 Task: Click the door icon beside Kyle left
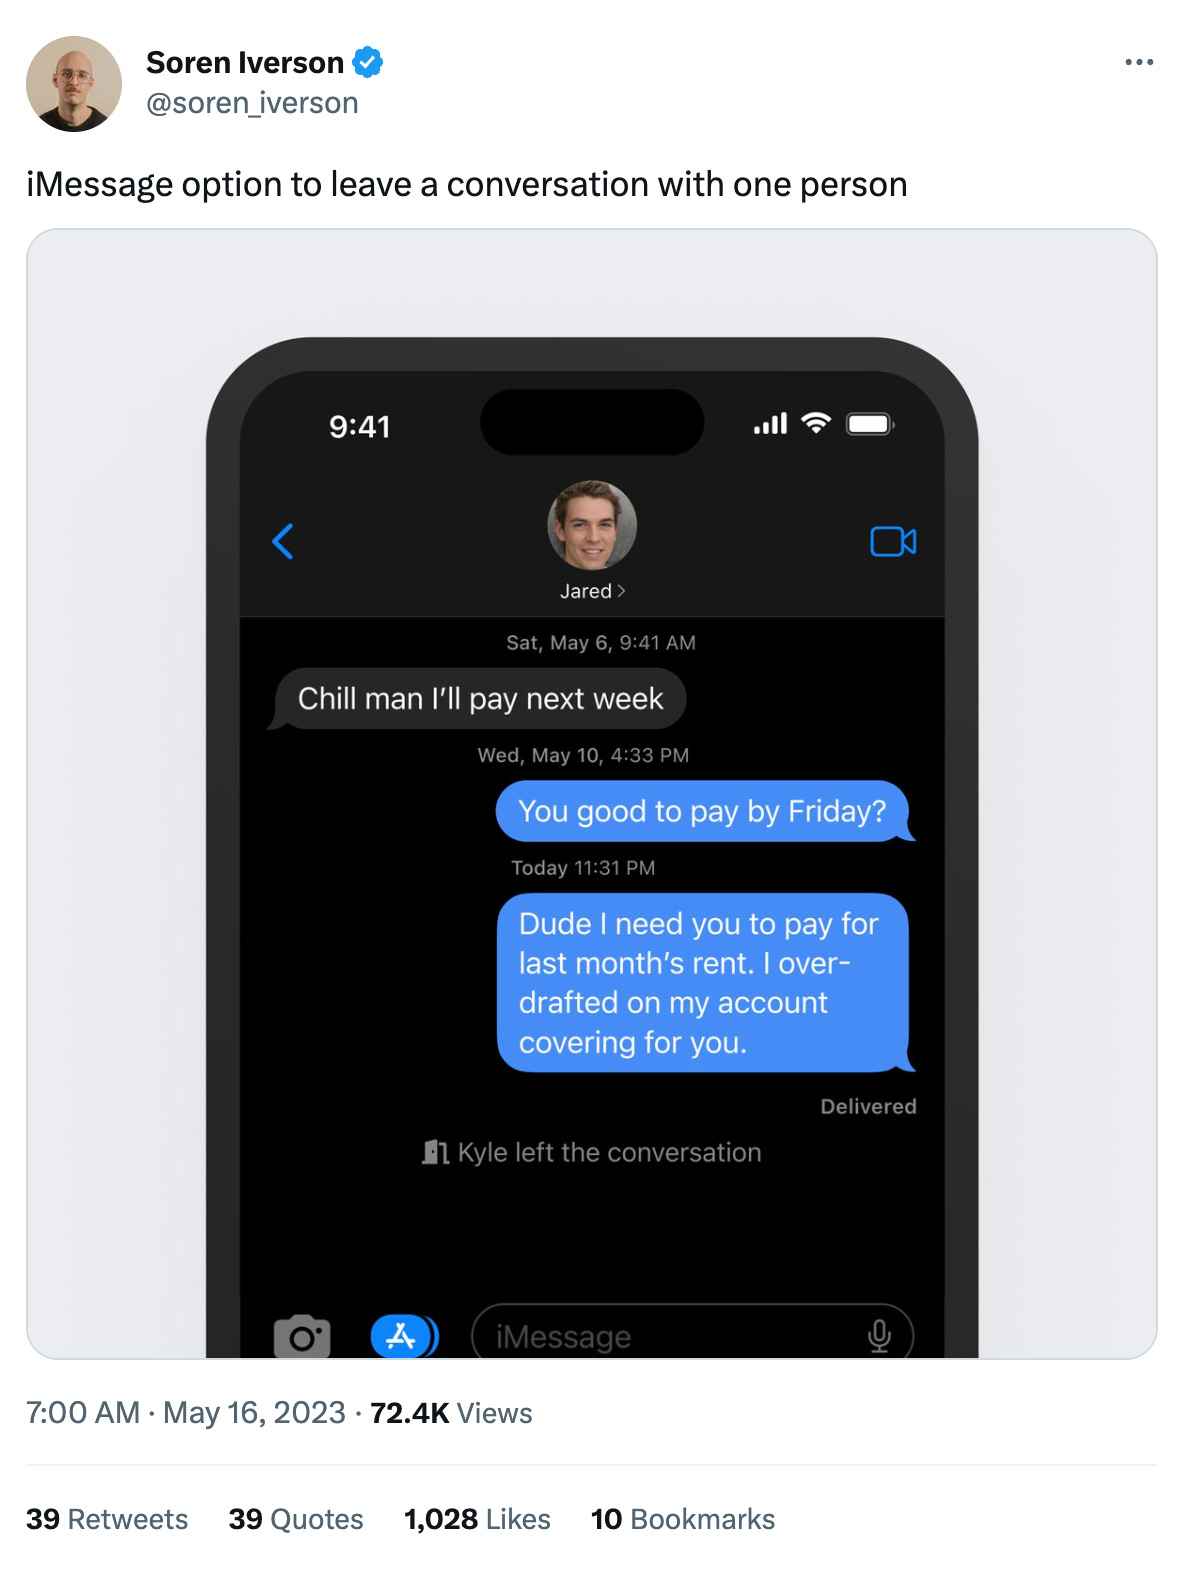pos(435,1152)
